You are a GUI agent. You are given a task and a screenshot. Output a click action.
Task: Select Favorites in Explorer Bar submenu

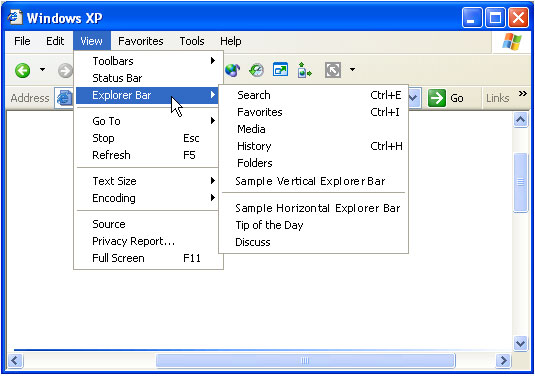point(313,112)
